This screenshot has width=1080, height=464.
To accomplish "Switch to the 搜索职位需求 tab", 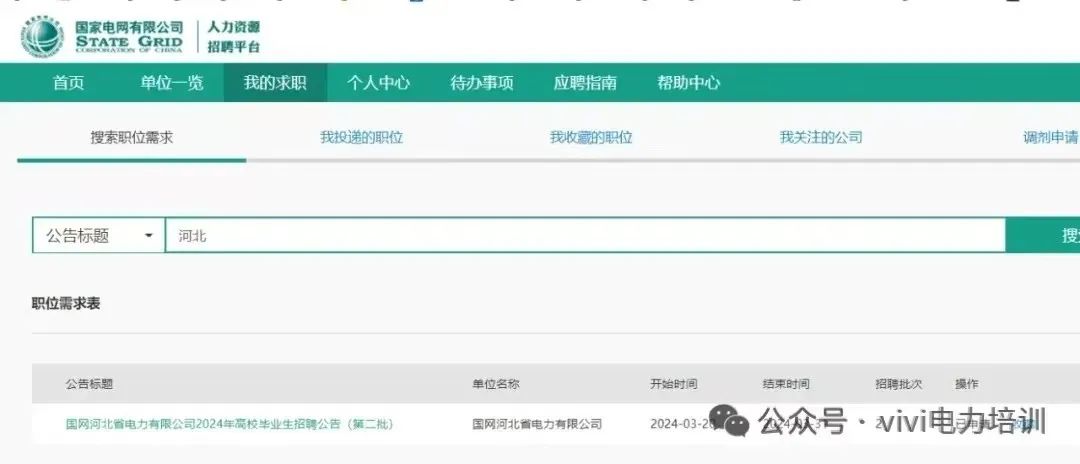I will coord(132,137).
